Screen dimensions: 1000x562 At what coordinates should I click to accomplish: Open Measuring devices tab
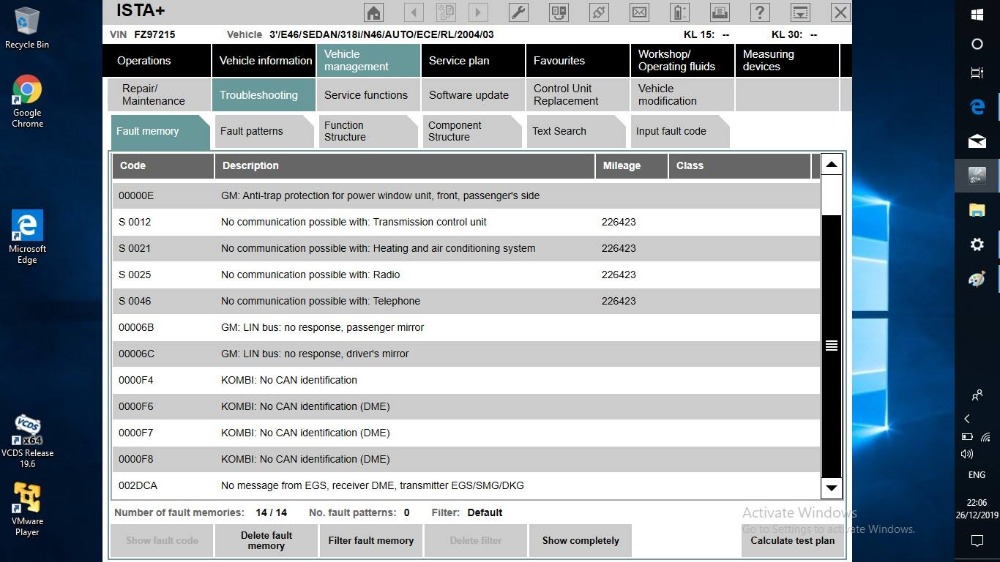tap(786, 61)
